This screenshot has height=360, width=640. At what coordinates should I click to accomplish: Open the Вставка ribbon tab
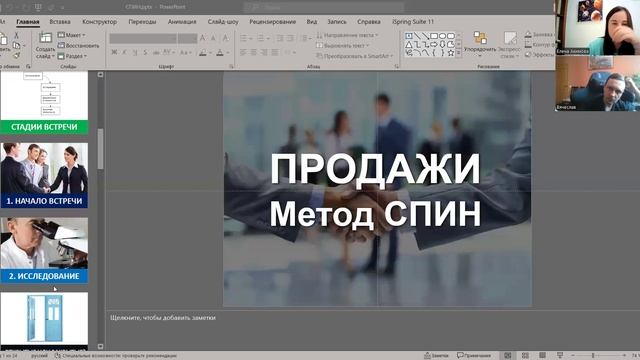click(x=60, y=22)
